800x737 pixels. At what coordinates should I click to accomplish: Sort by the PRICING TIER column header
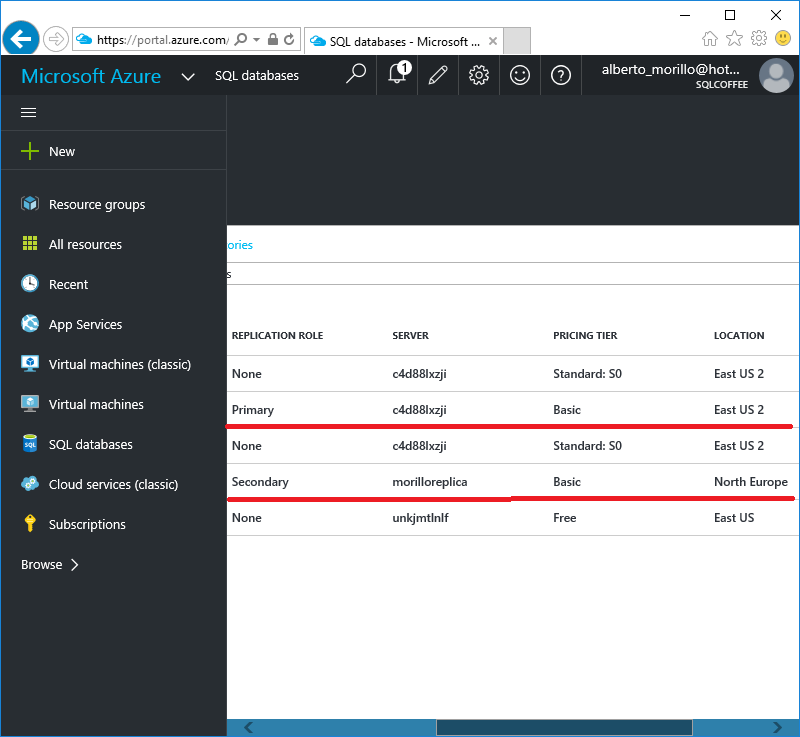coord(585,336)
